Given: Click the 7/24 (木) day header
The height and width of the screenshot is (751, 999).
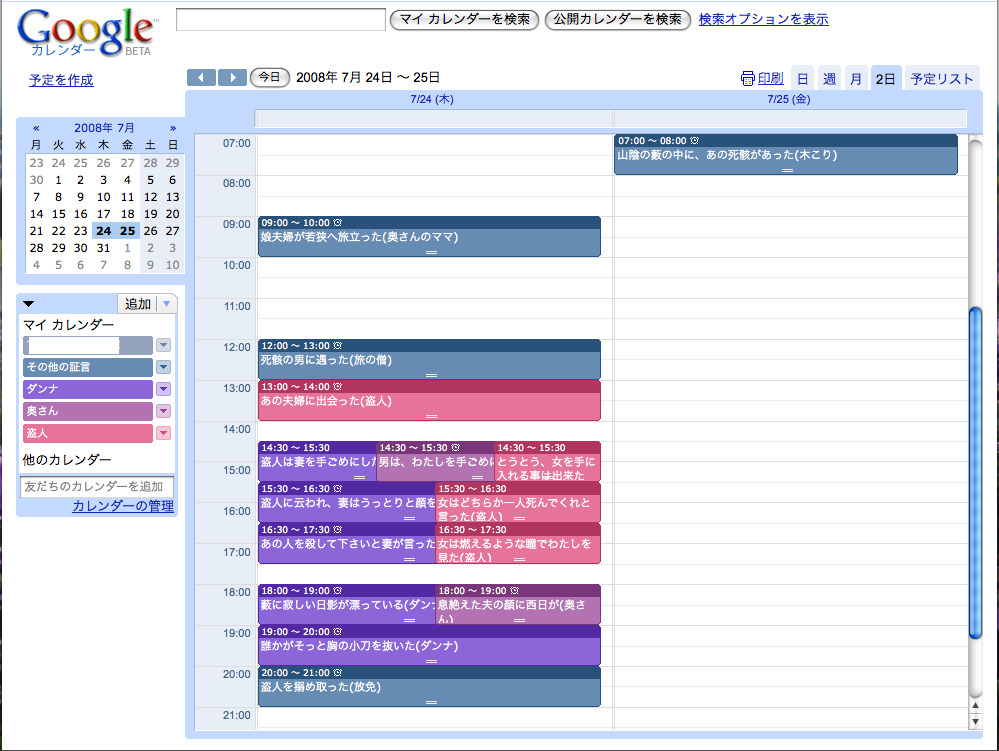Looking at the screenshot, I should point(432,99).
